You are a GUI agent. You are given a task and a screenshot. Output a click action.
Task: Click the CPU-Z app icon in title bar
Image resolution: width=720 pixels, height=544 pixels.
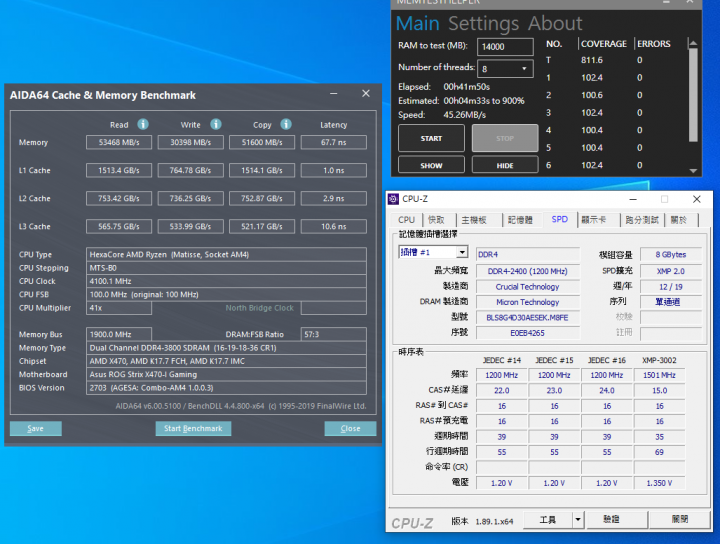tap(394, 199)
